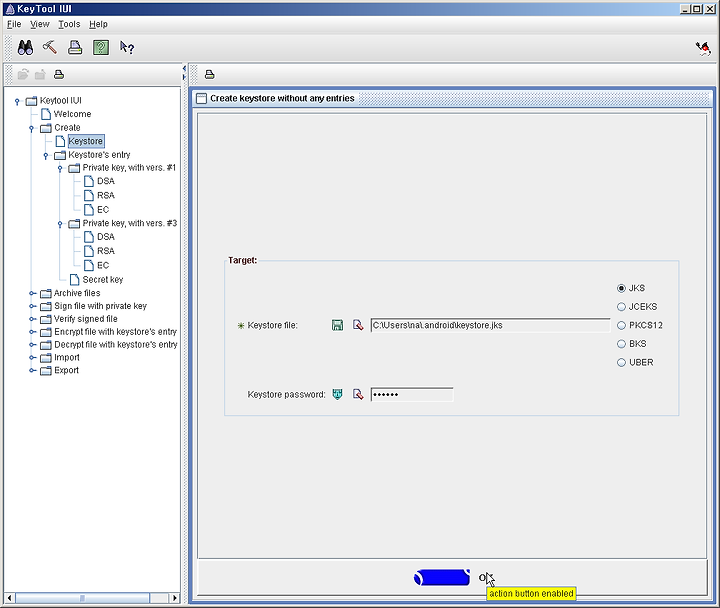This screenshot has width=720, height=608.
Task: Click the hammer tool icon in toolbar
Action: click(50, 47)
